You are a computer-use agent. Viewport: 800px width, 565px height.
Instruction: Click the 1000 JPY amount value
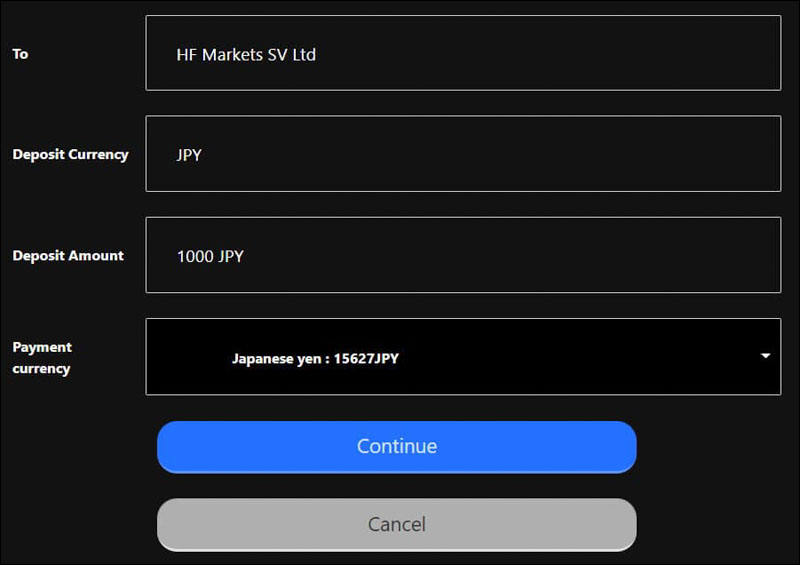(210, 256)
